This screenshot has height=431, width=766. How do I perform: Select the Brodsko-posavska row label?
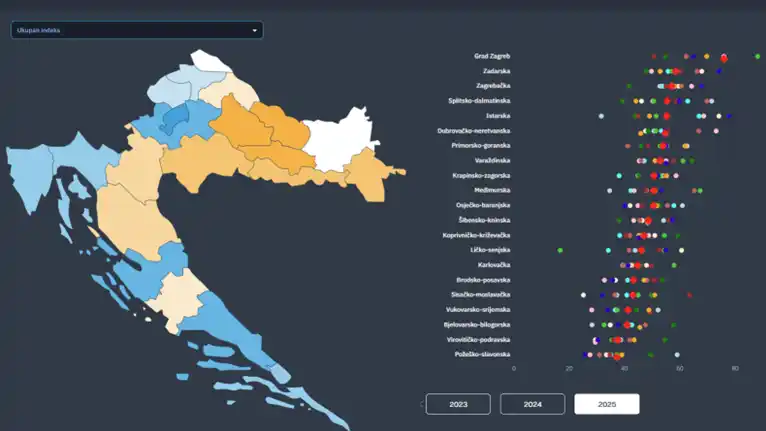click(483, 280)
